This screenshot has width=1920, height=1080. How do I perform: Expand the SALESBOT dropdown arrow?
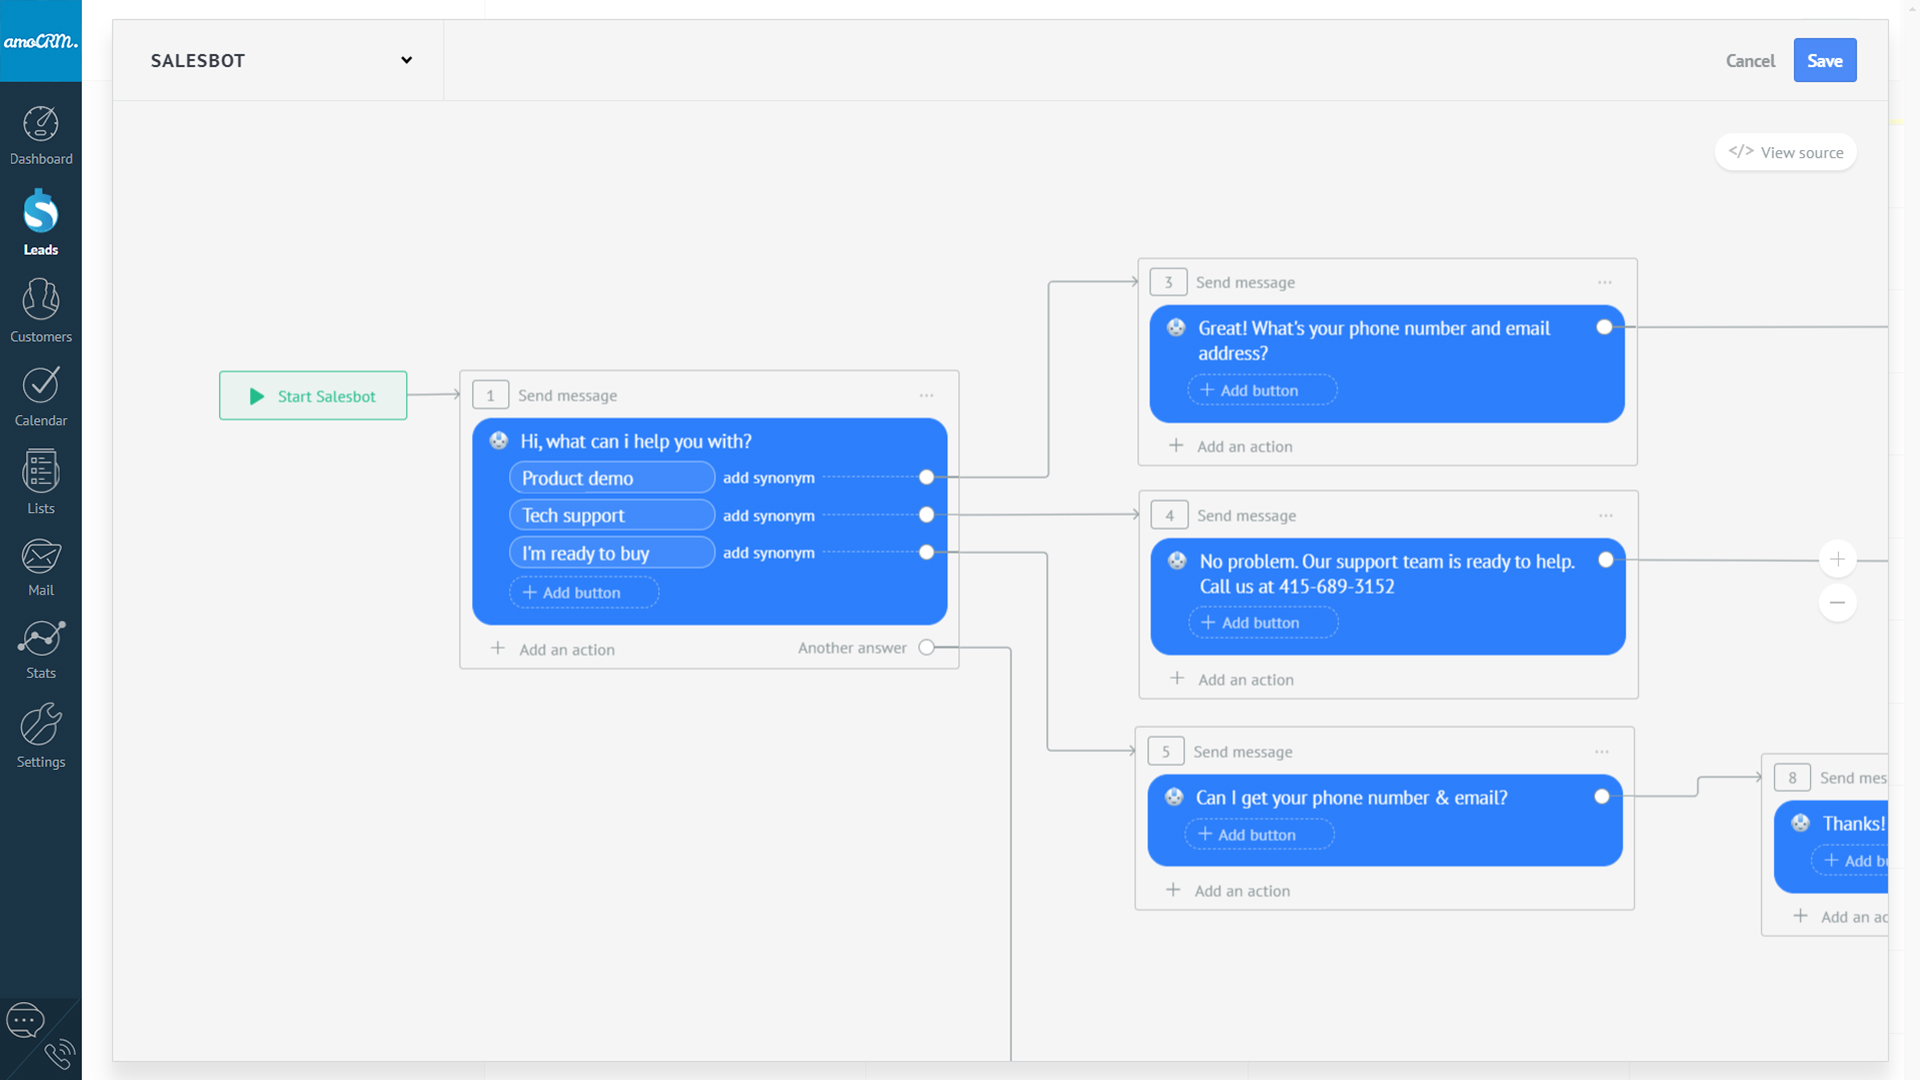[406, 60]
